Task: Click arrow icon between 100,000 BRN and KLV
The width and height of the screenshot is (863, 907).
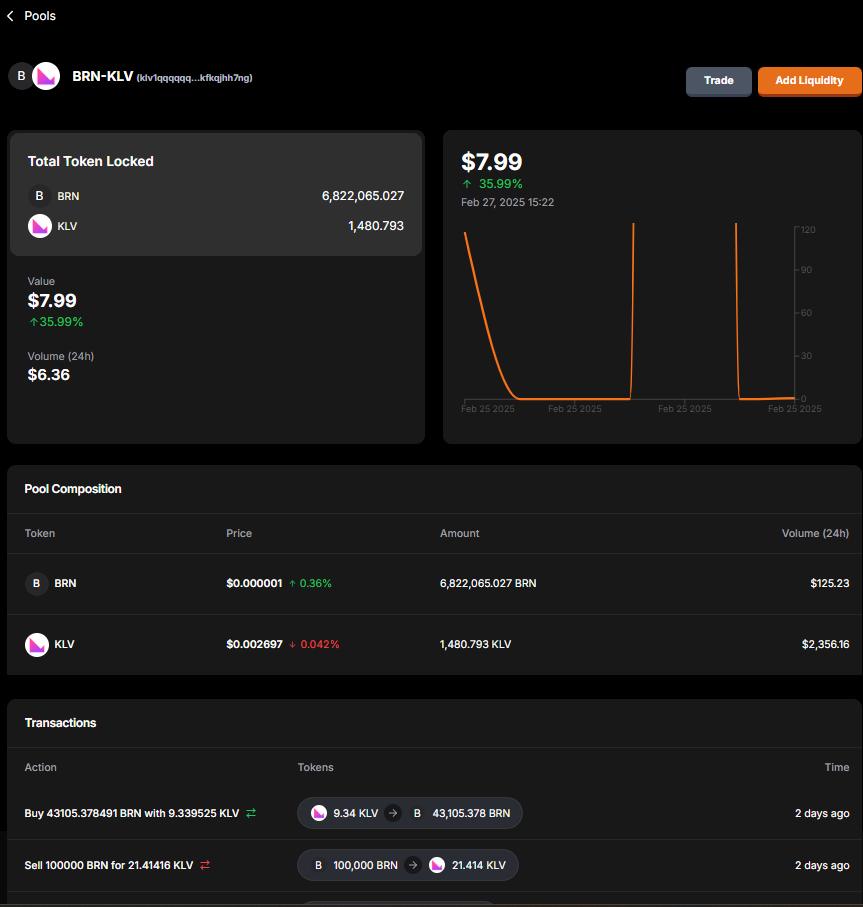Action: [412, 865]
